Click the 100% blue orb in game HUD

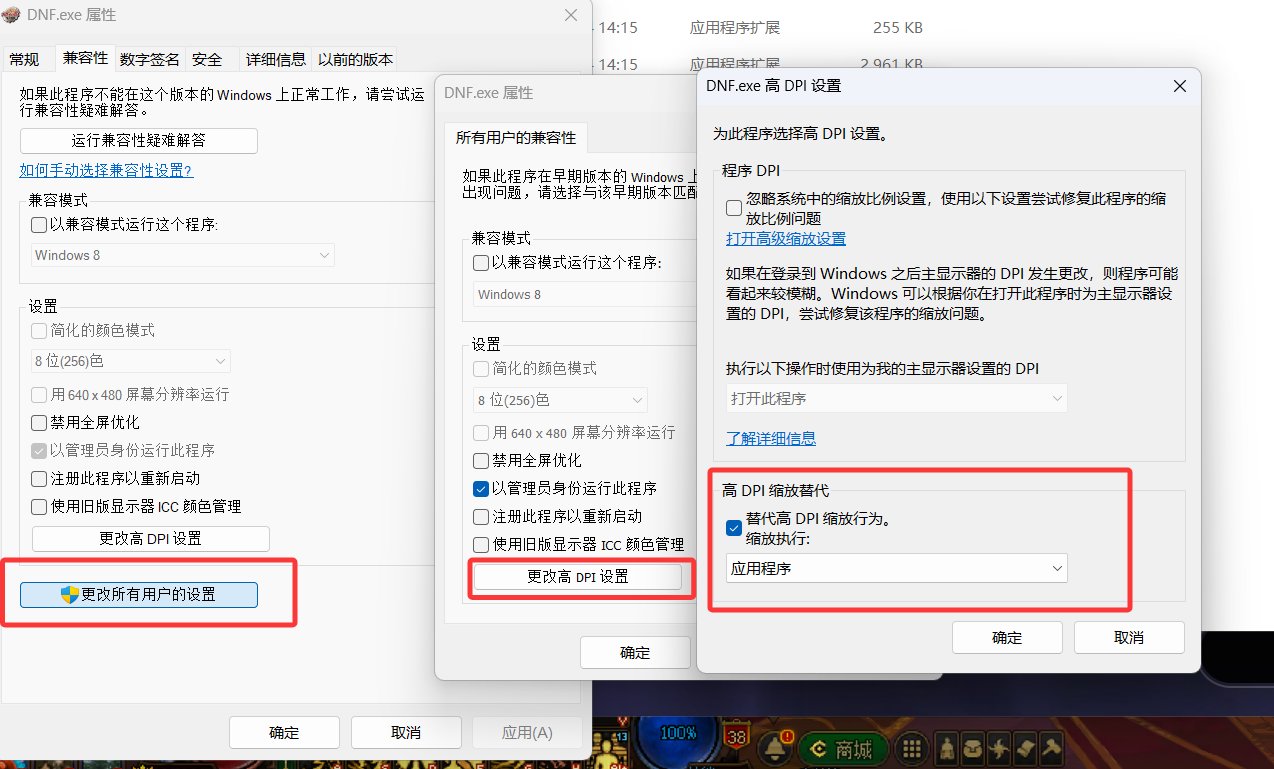tap(678, 734)
